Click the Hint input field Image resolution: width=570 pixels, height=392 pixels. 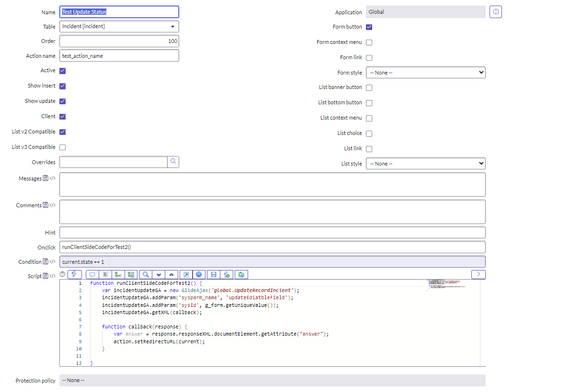(272, 232)
